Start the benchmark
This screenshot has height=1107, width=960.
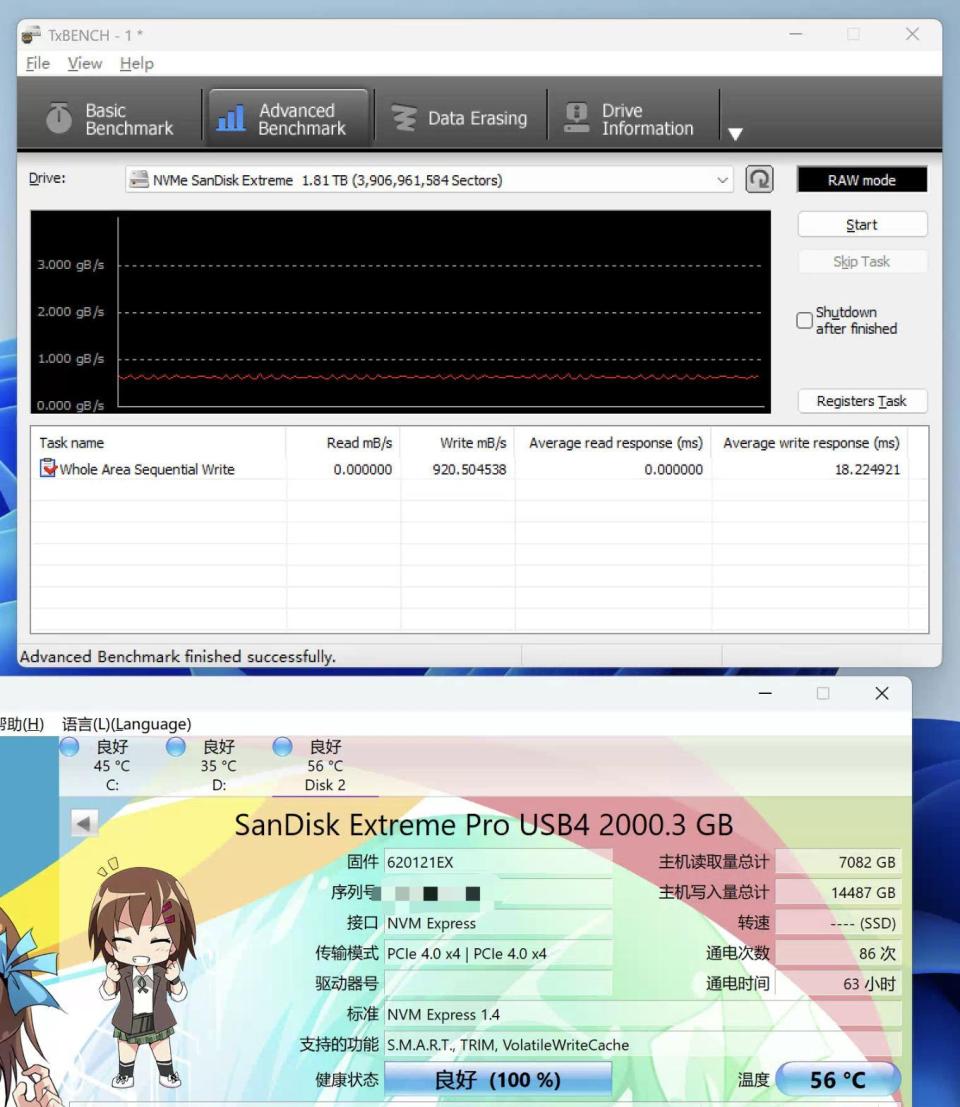tap(862, 225)
